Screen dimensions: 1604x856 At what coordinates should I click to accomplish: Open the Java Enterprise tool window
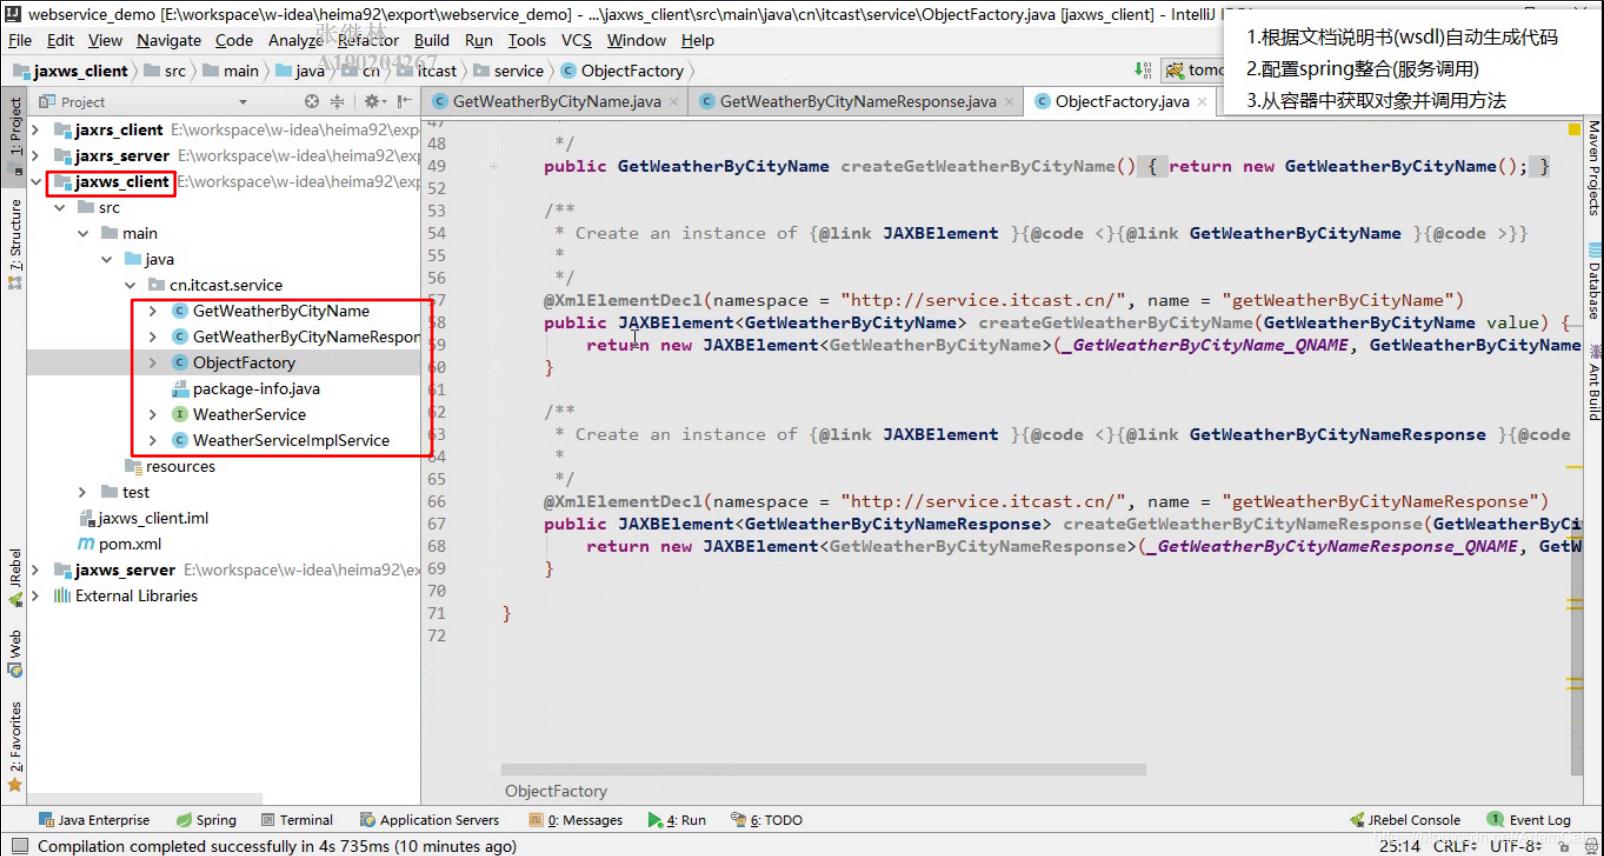[94, 820]
